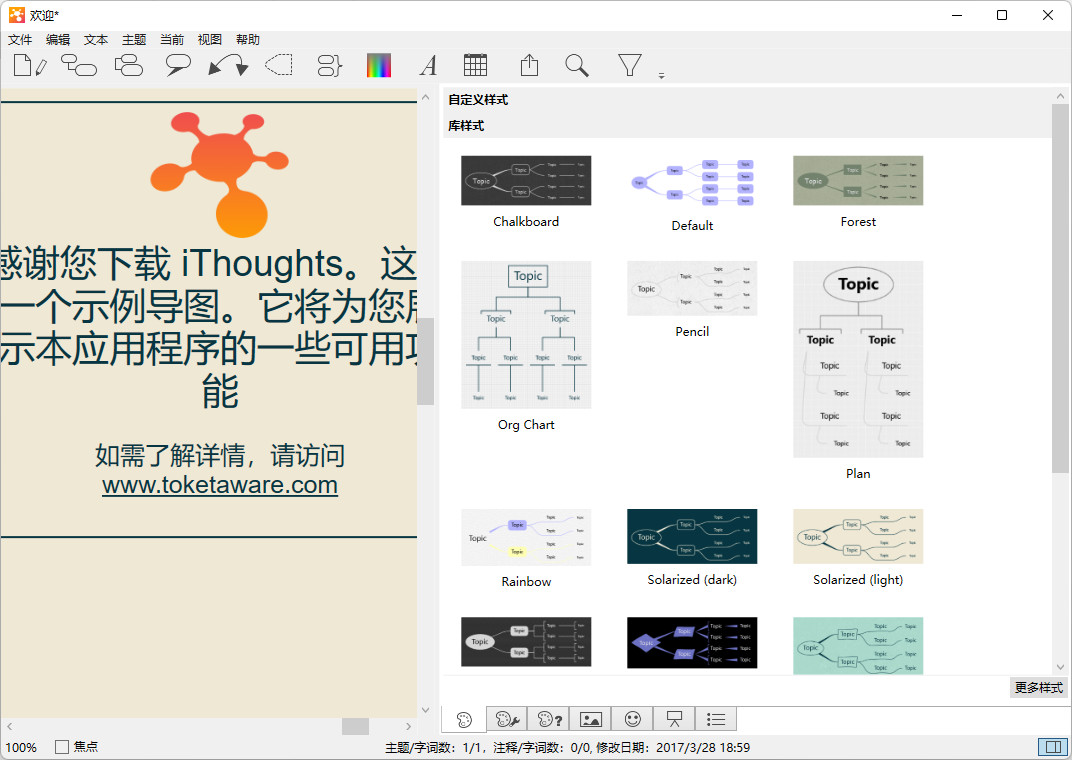Select the black and purple style thumbnail
The image size is (1072, 760).
tap(692, 642)
